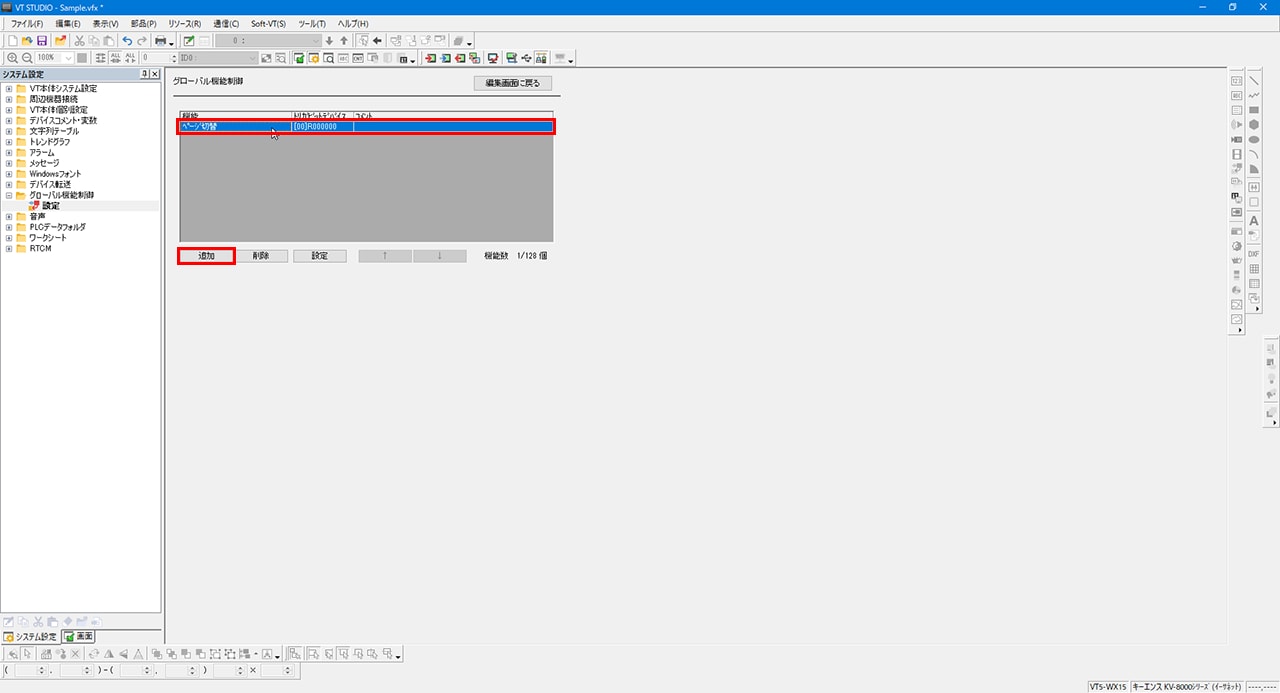Click the 編集画面に戻る button

pyautogui.click(x=513, y=83)
